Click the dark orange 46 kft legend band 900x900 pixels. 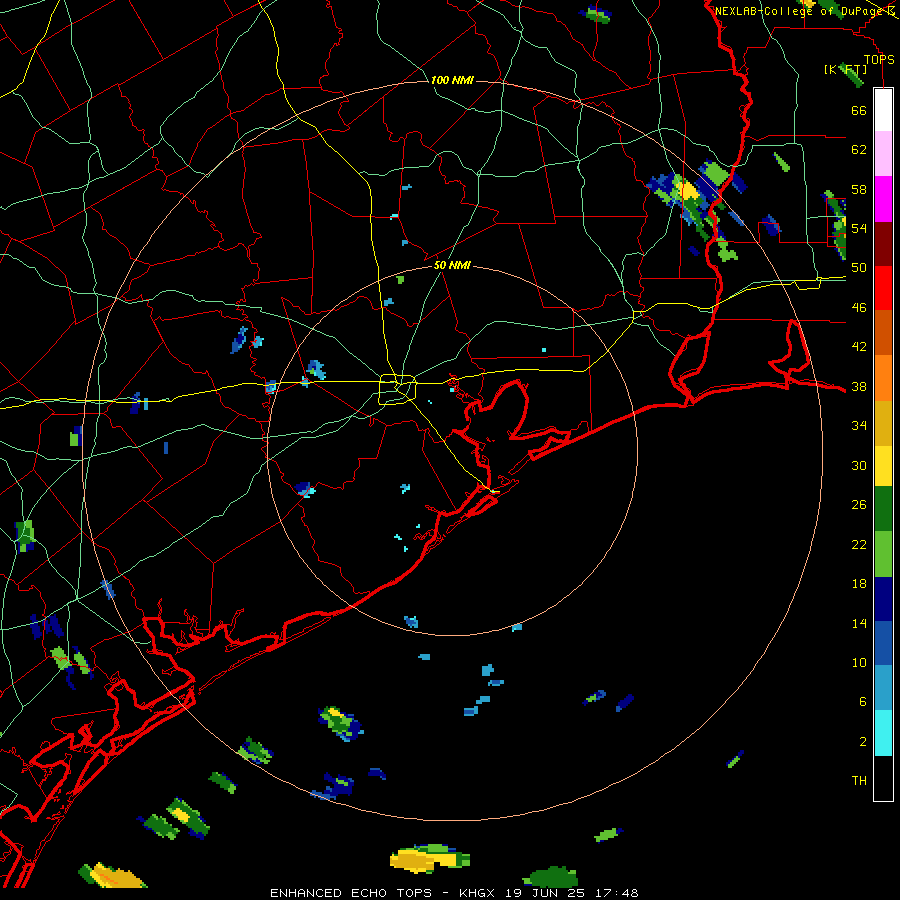tap(883, 332)
